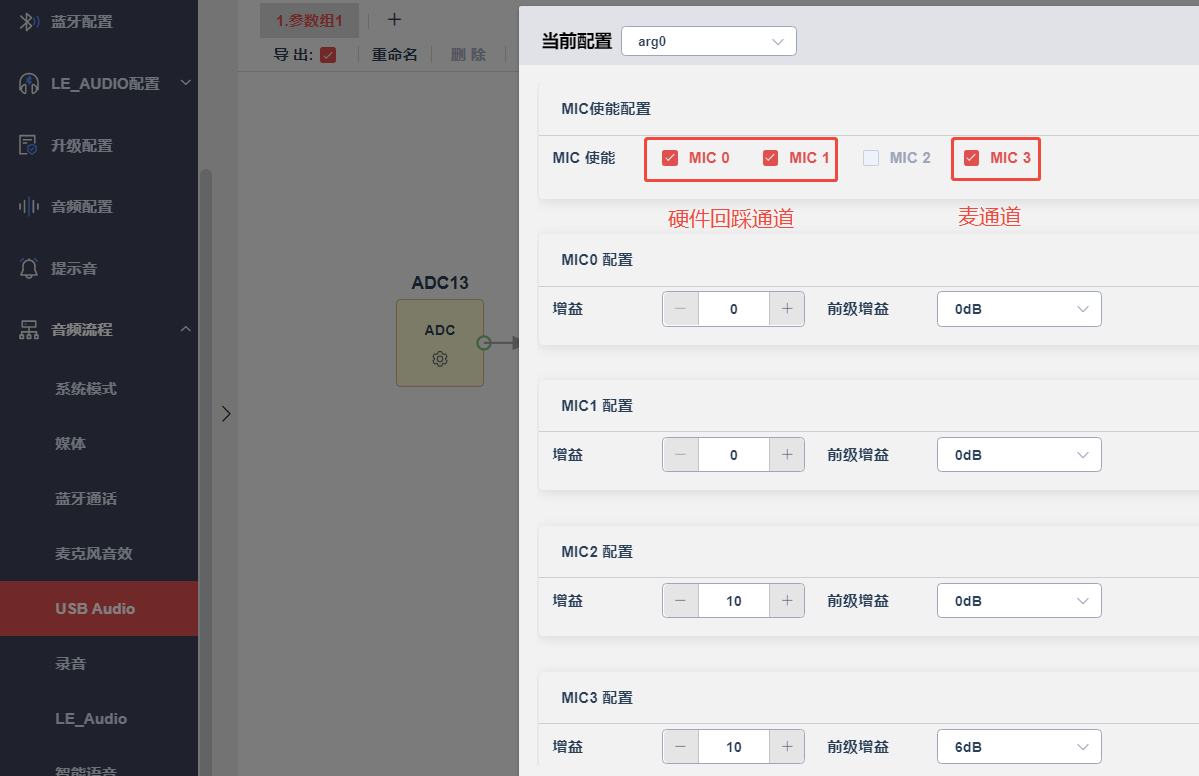Screen dimensions: 1199x776
Task: Expand the side panel with the right arrow
Action: pyautogui.click(x=226, y=414)
